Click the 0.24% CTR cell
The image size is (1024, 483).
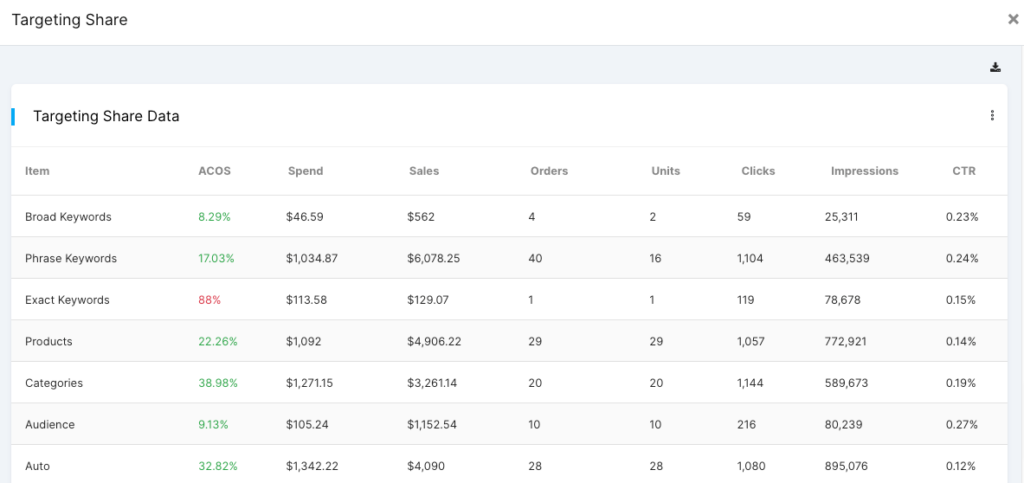[962, 258]
